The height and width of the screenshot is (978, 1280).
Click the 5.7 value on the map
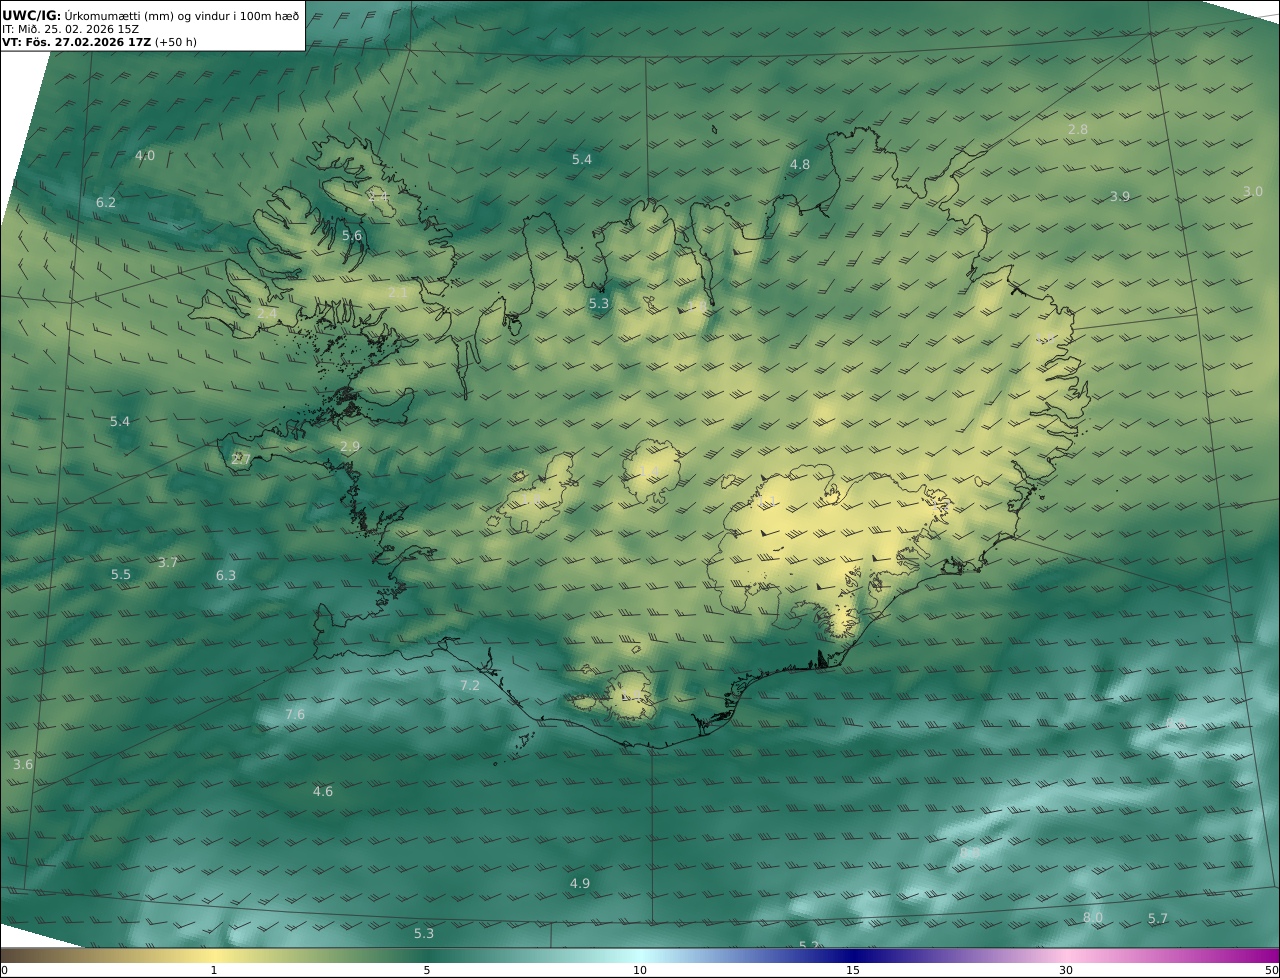point(1158,919)
